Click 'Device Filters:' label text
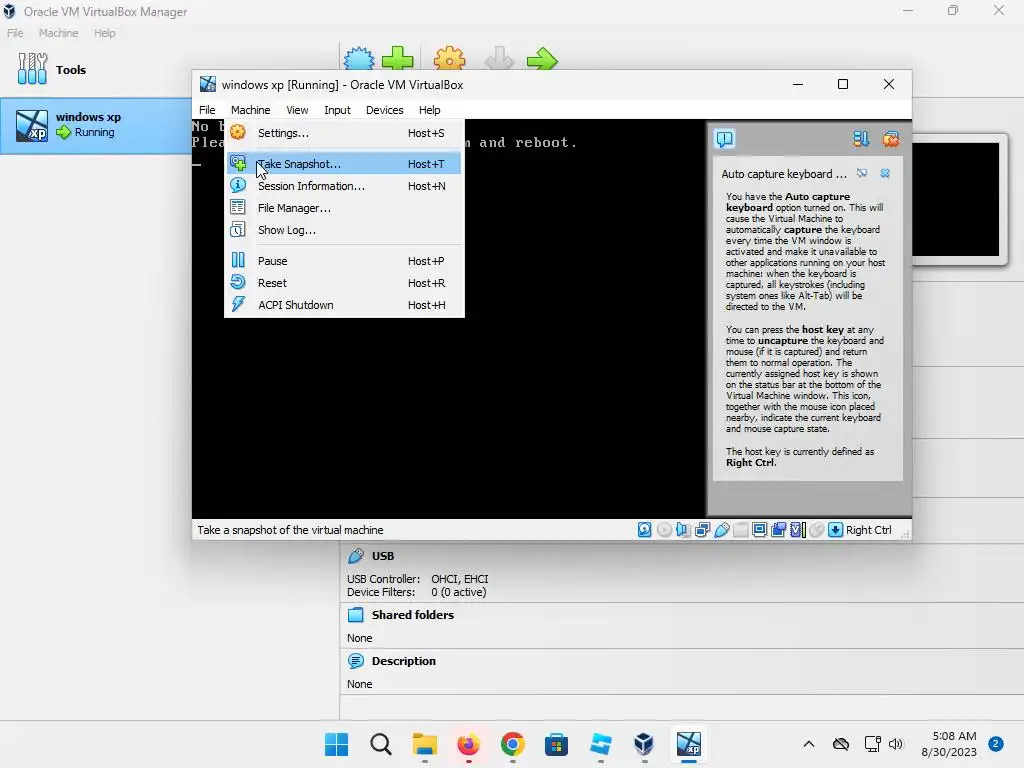The height and width of the screenshot is (768, 1024). (381, 592)
